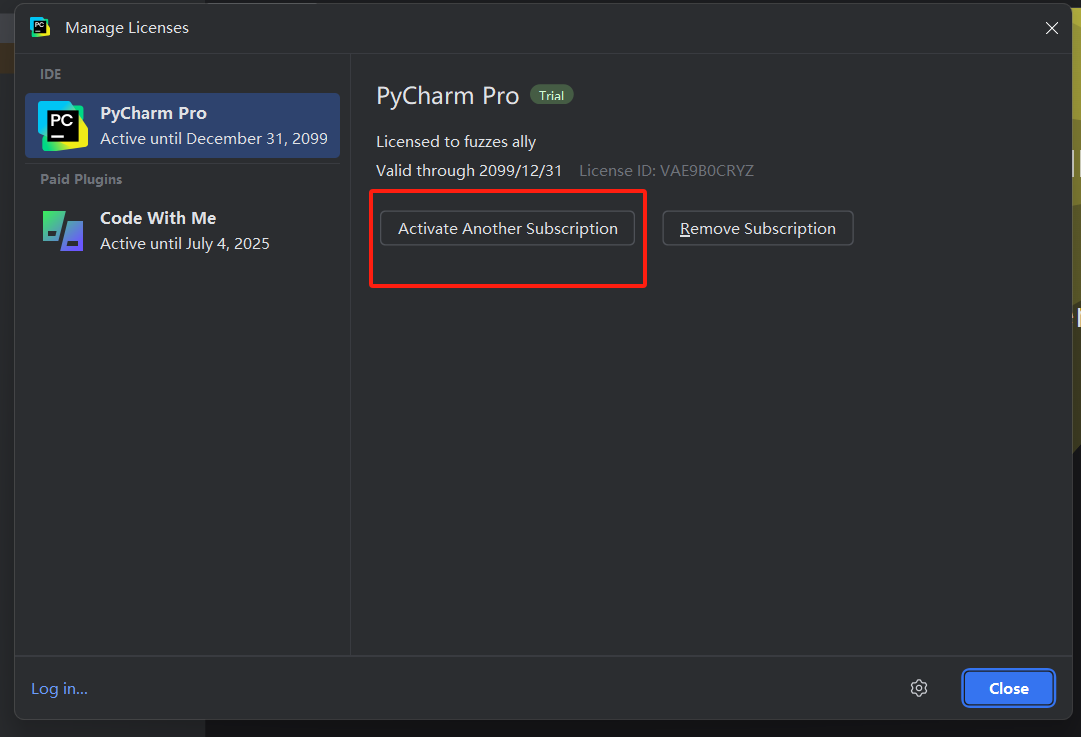The image size is (1081, 737).
Task: Select Code With Me plugin entry
Action: (182, 231)
